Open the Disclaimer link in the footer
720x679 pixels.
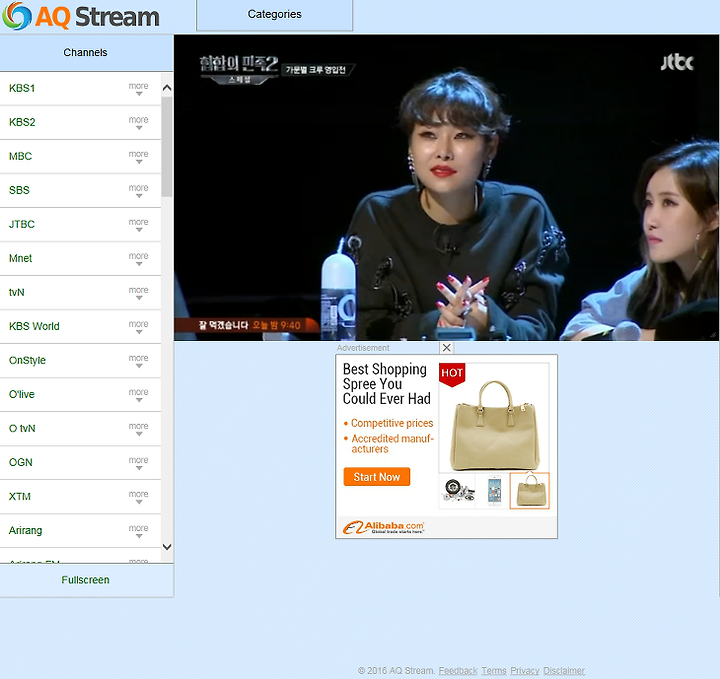pos(564,671)
